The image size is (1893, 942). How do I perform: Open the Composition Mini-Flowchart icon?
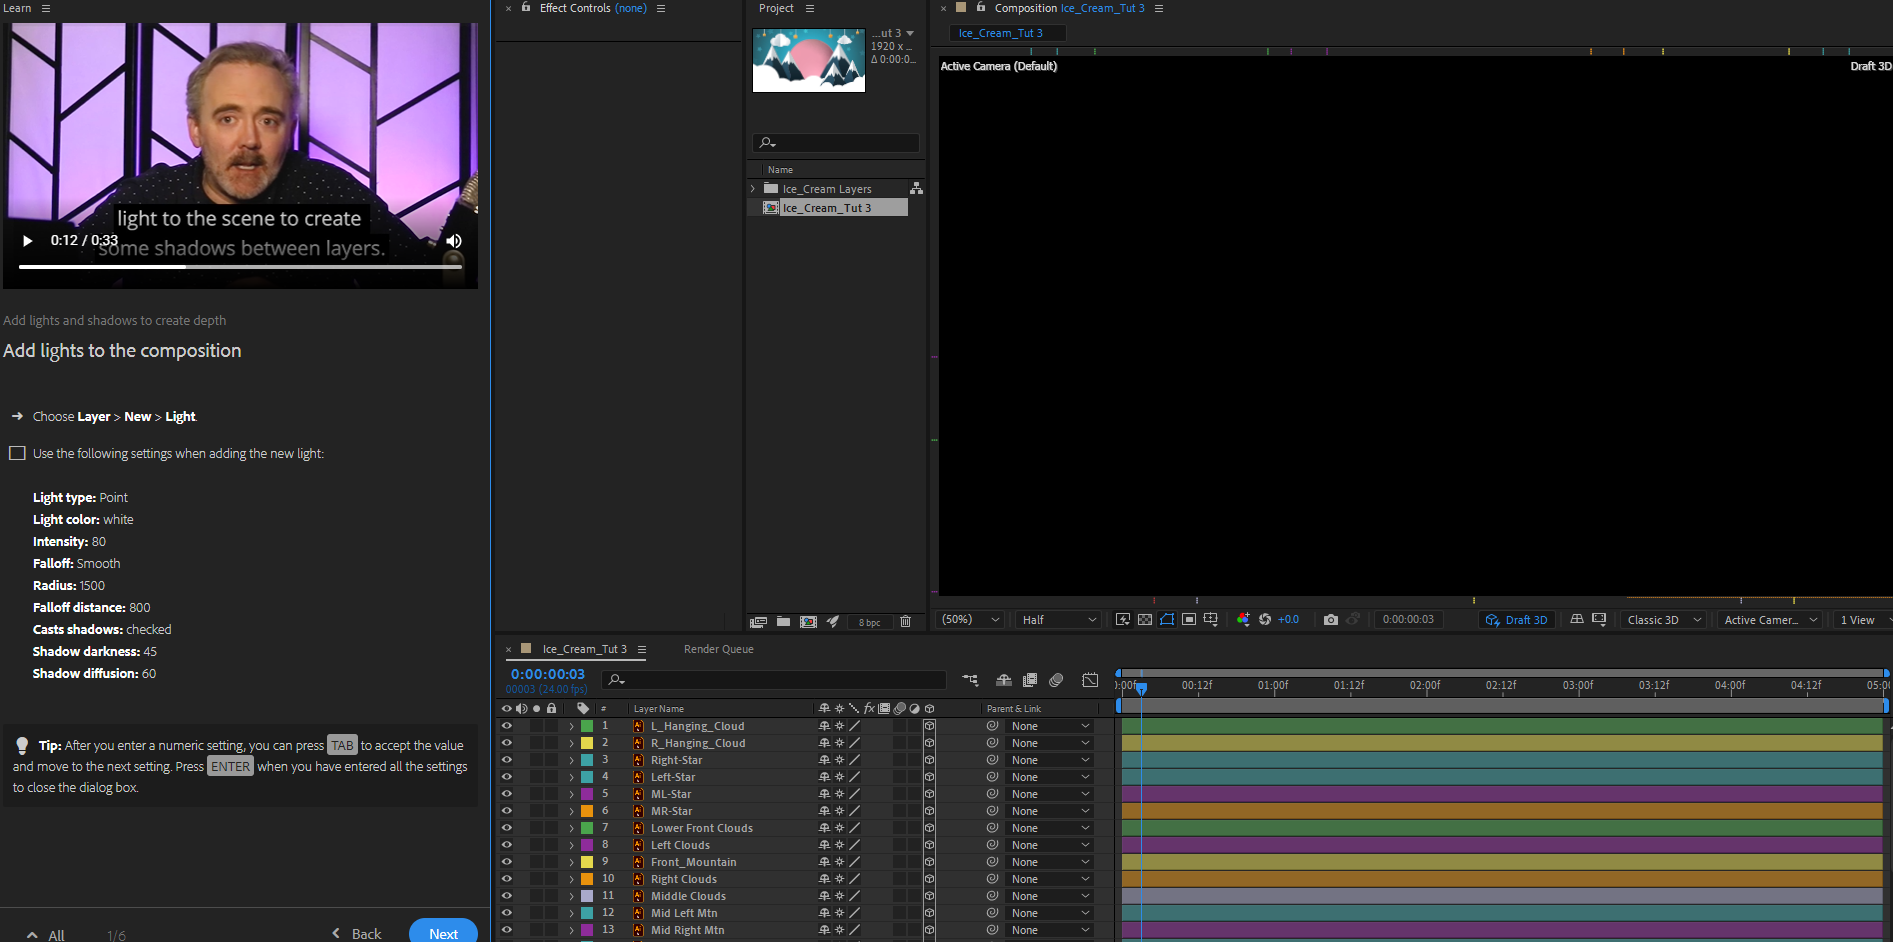coord(969,680)
